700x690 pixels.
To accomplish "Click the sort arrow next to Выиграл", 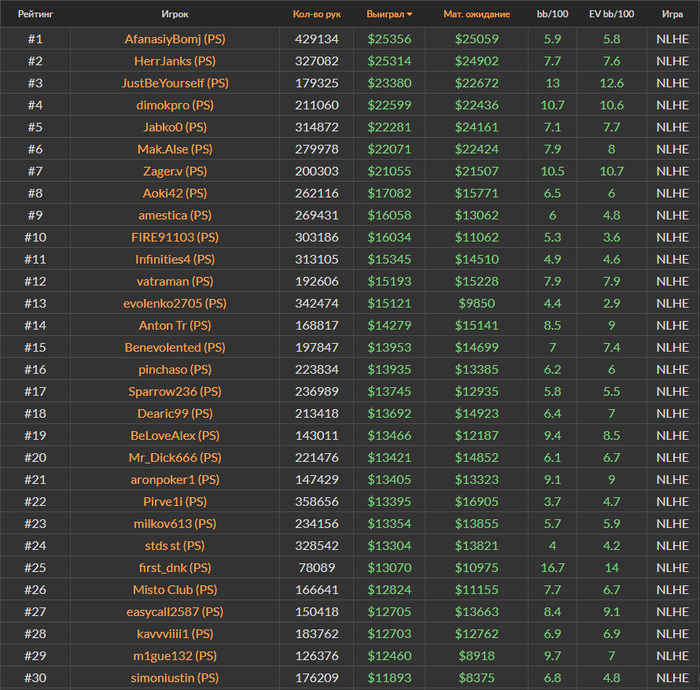I will 410,15.
